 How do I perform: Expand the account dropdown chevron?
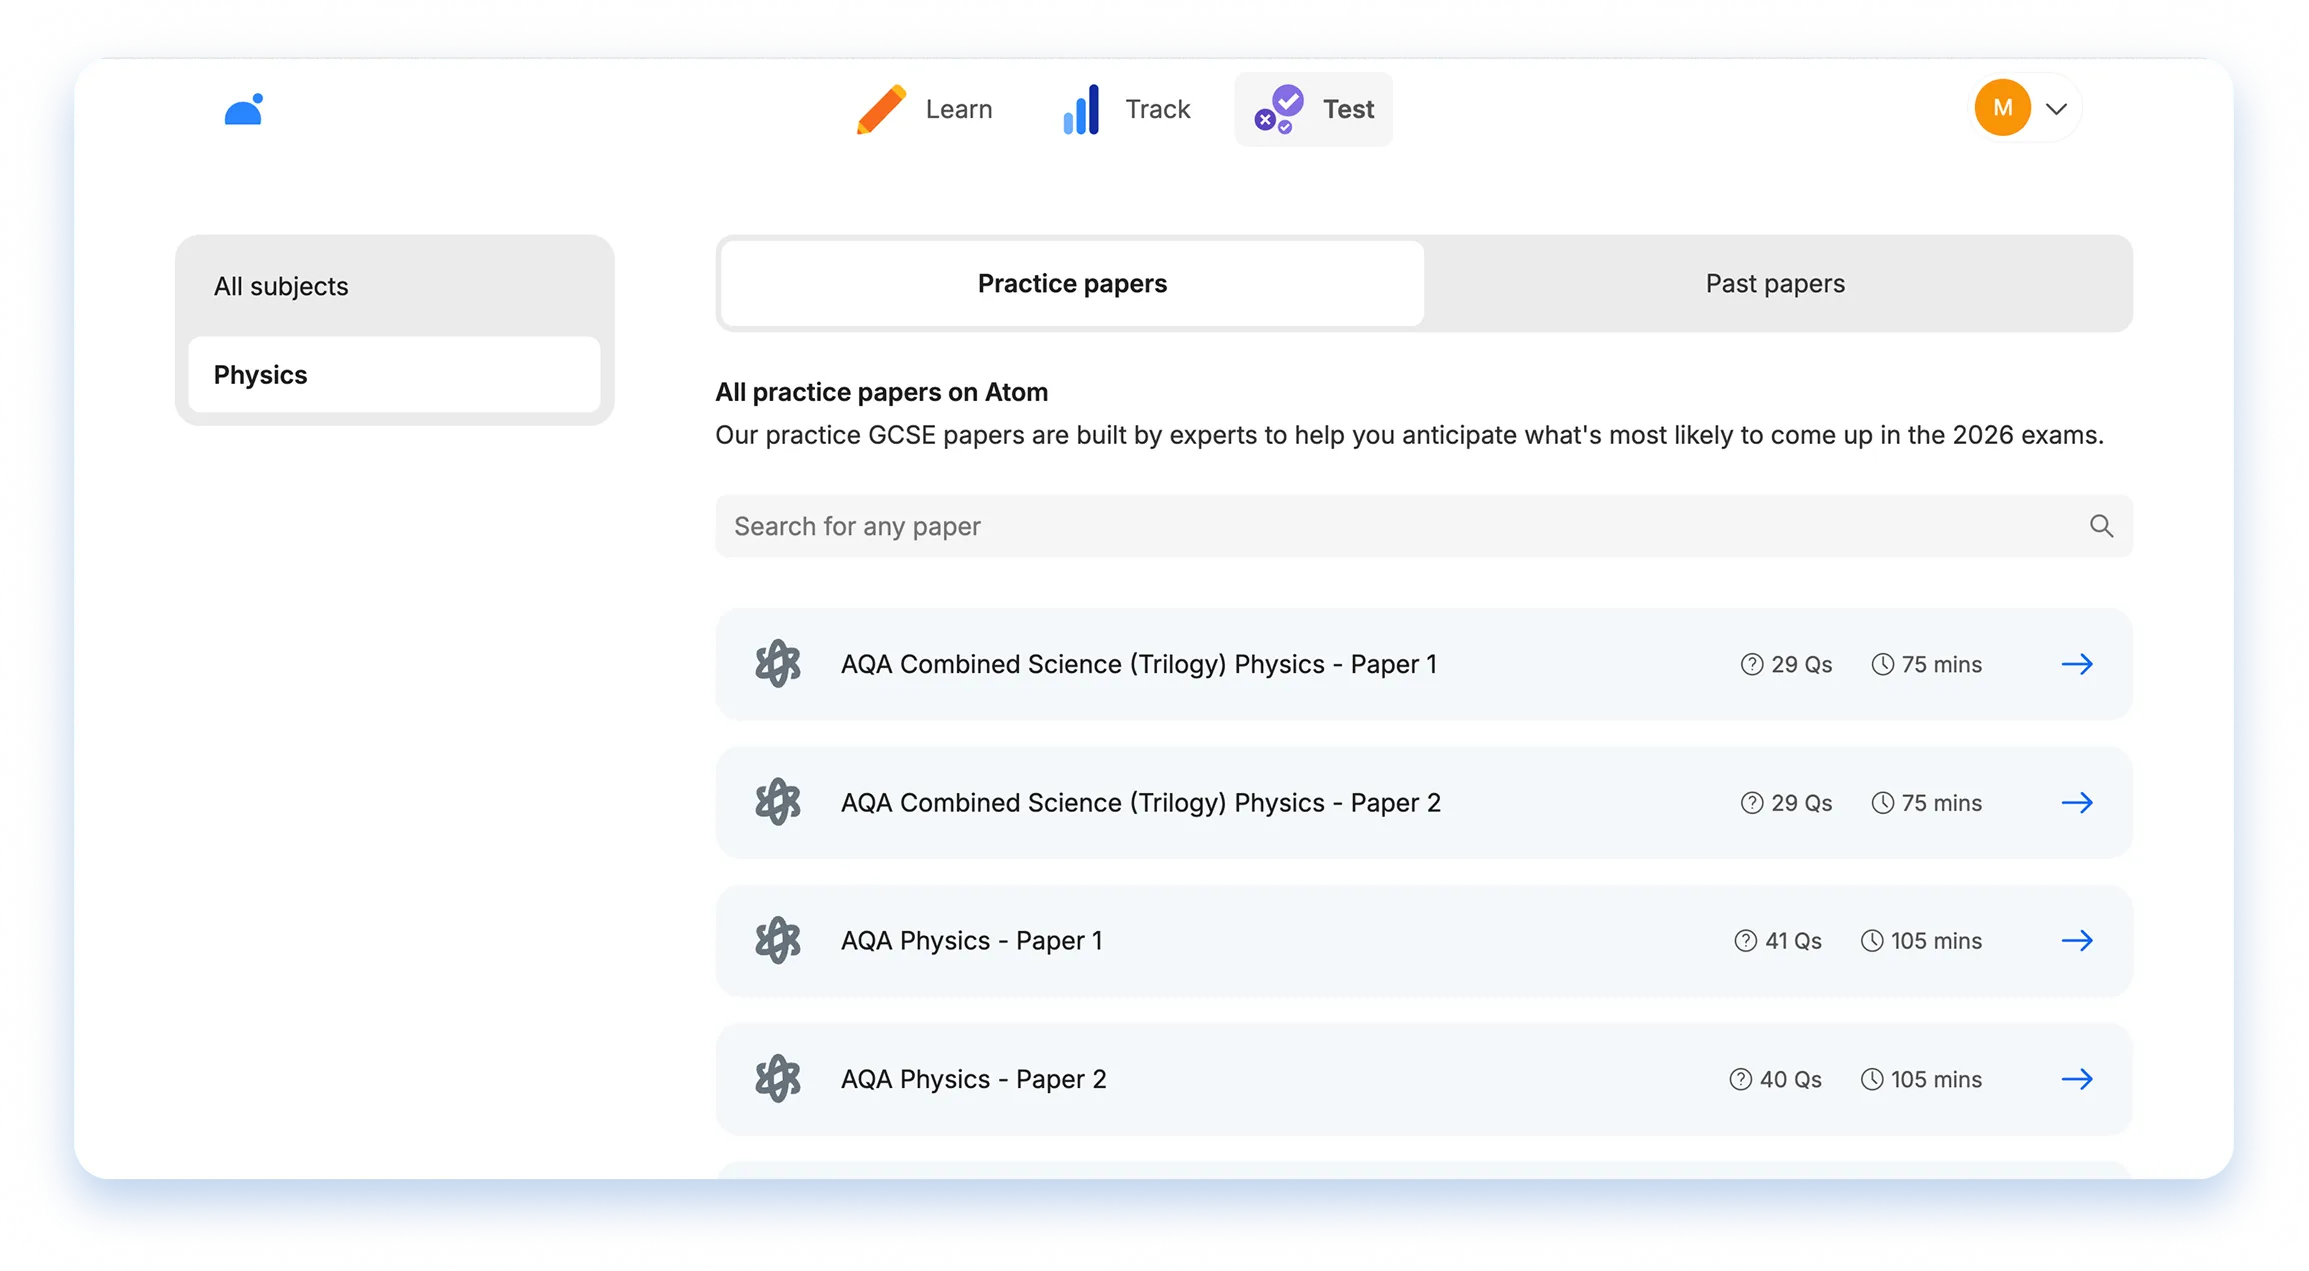click(2056, 109)
